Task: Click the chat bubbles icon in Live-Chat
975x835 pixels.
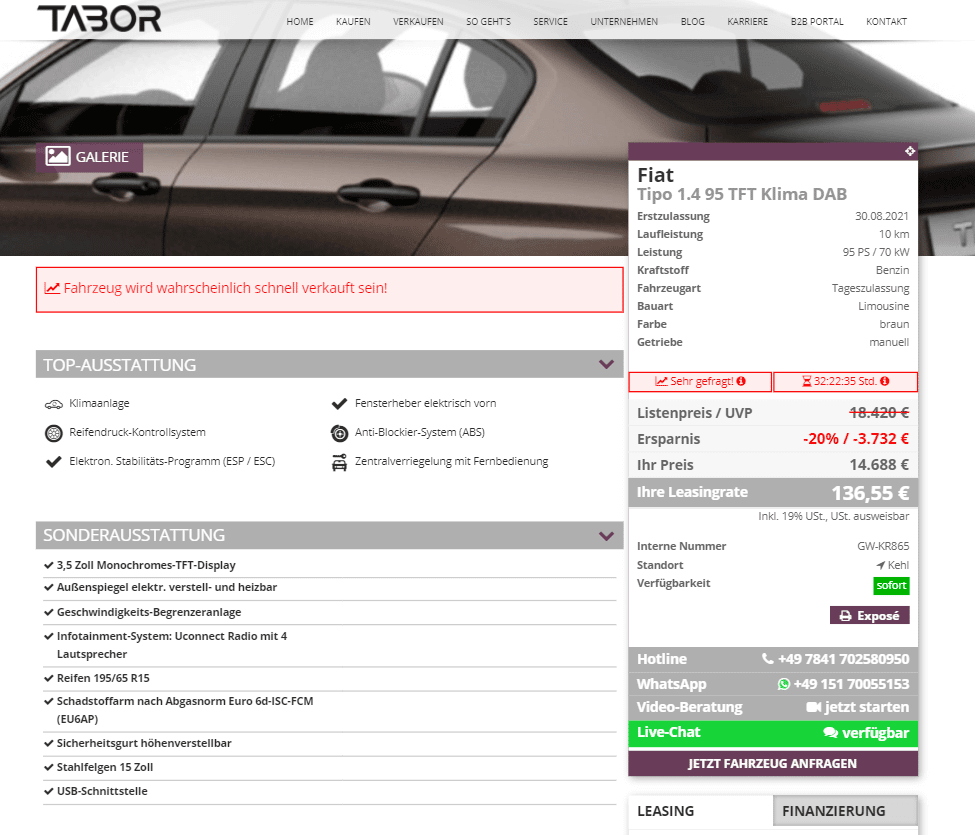Action: coord(831,732)
